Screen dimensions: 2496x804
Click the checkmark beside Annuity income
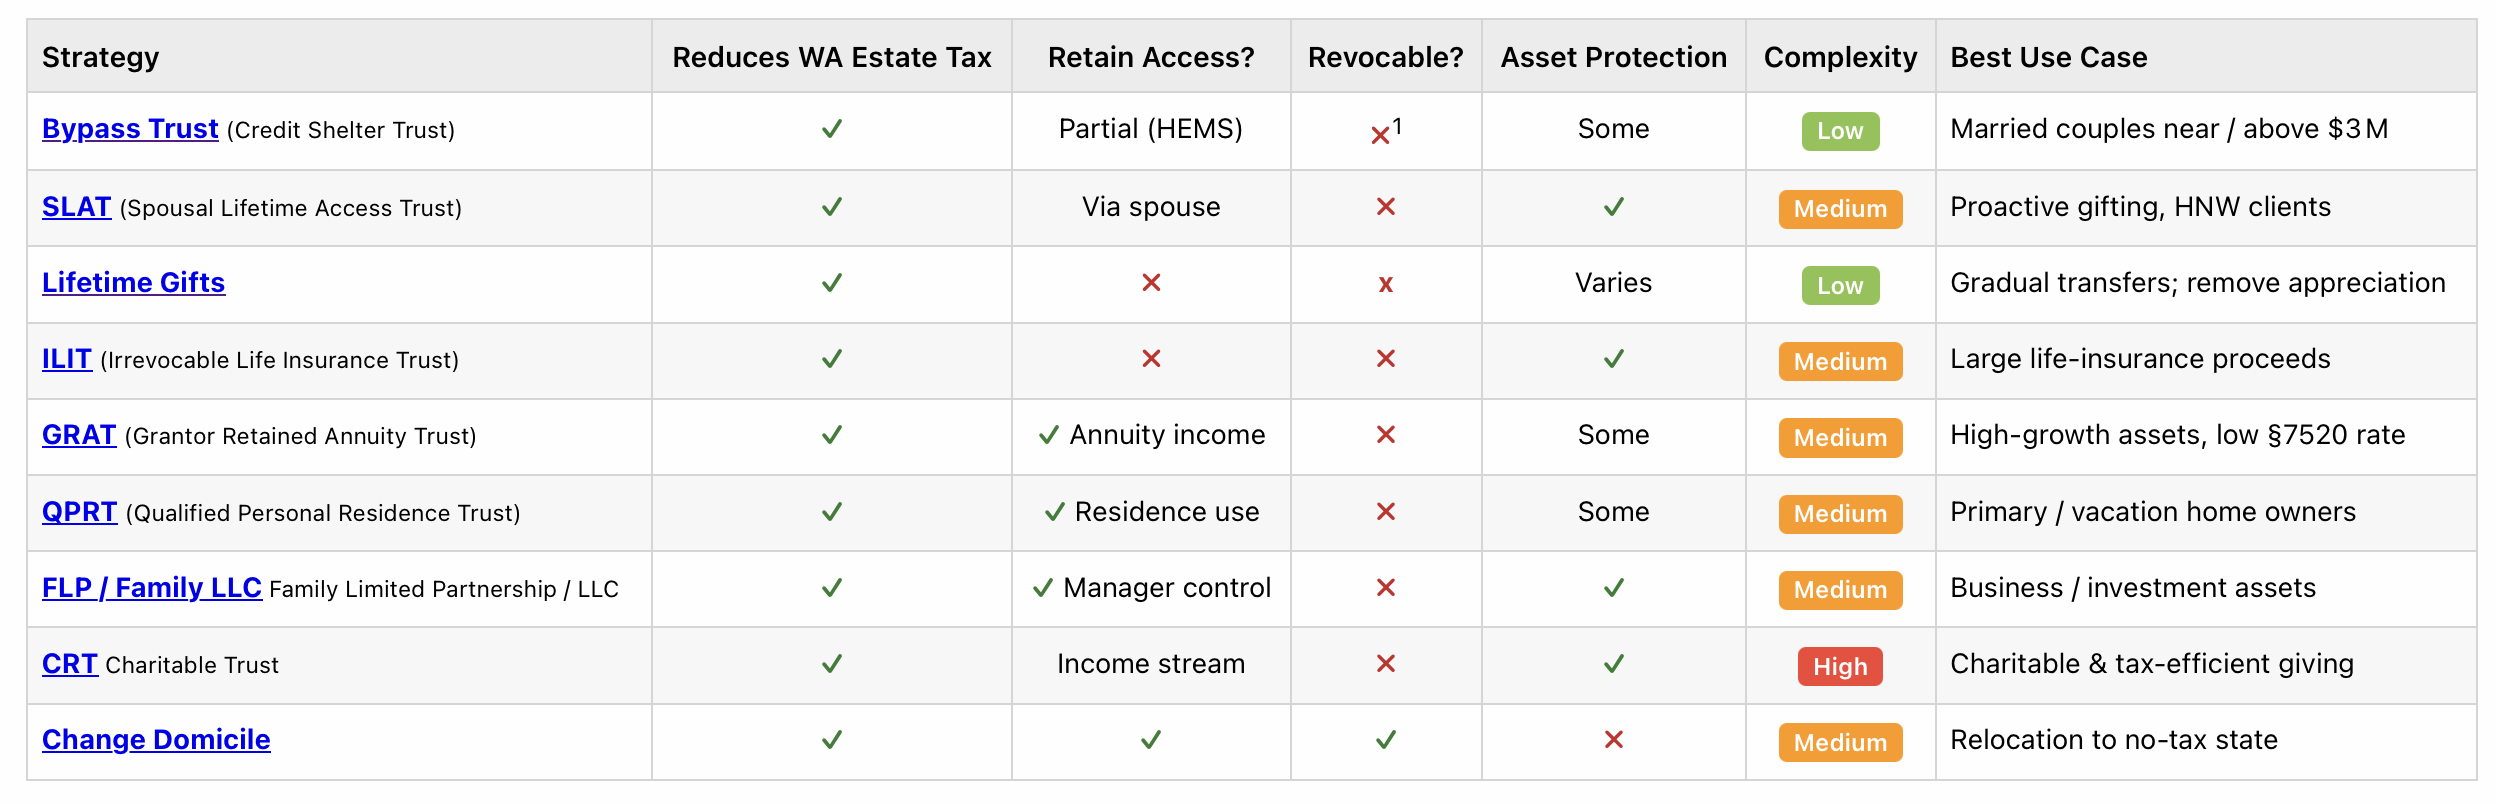click(x=1048, y=435)
